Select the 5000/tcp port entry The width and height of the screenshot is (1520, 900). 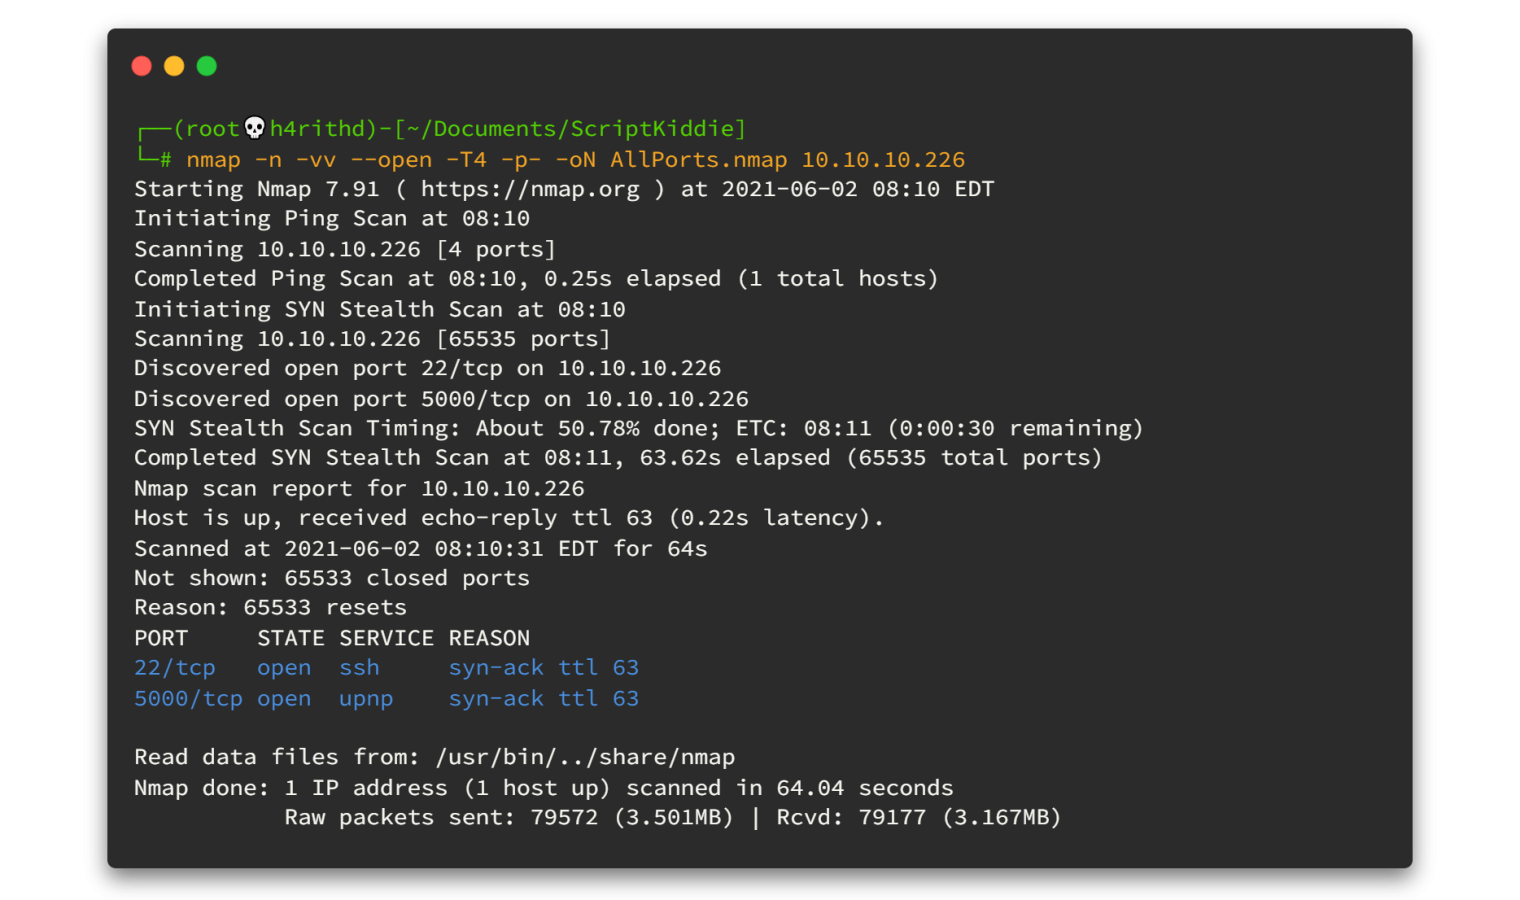pyautogui.click(x=188, y=699)
